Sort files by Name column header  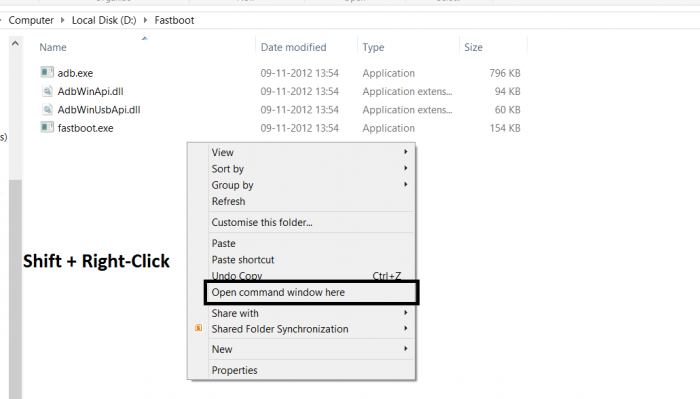tap(53, 47)
